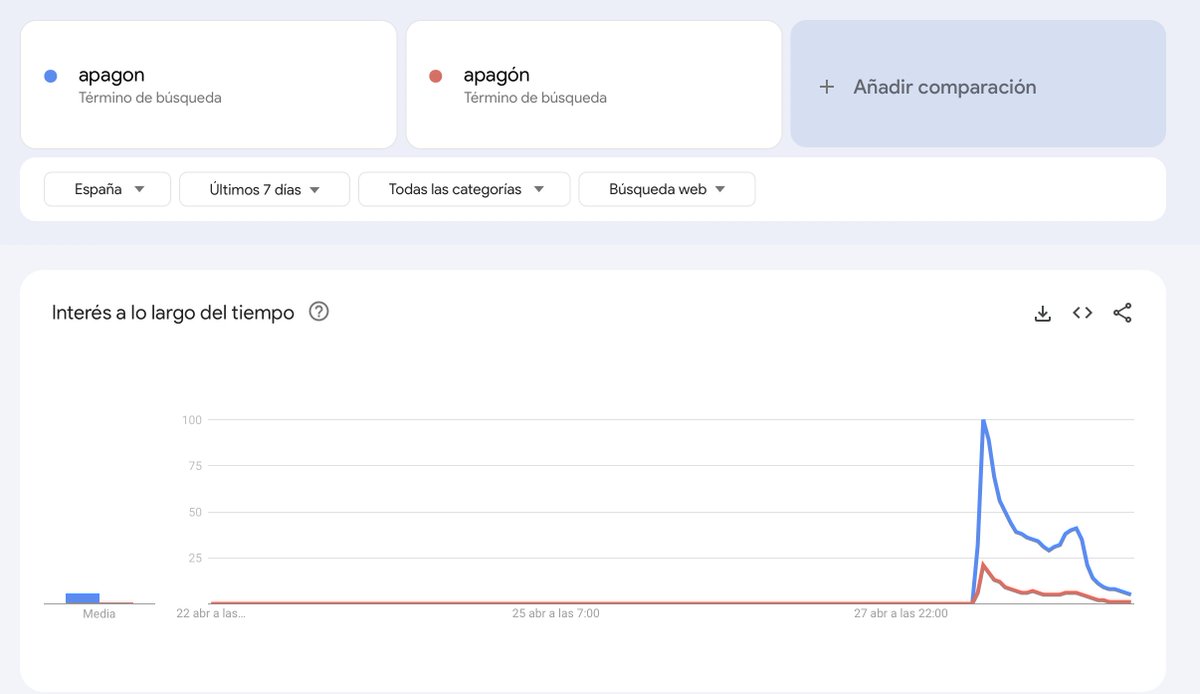The image size is (1200, 694).
Task: Click the '25 abr a las 7:00' axis label
Action: [555, 613]
